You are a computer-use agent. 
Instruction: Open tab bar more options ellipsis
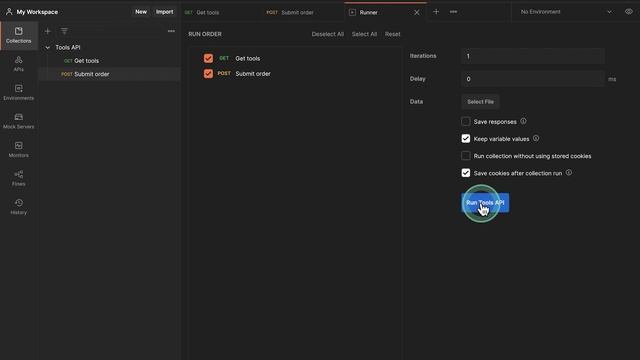point(453,12)
